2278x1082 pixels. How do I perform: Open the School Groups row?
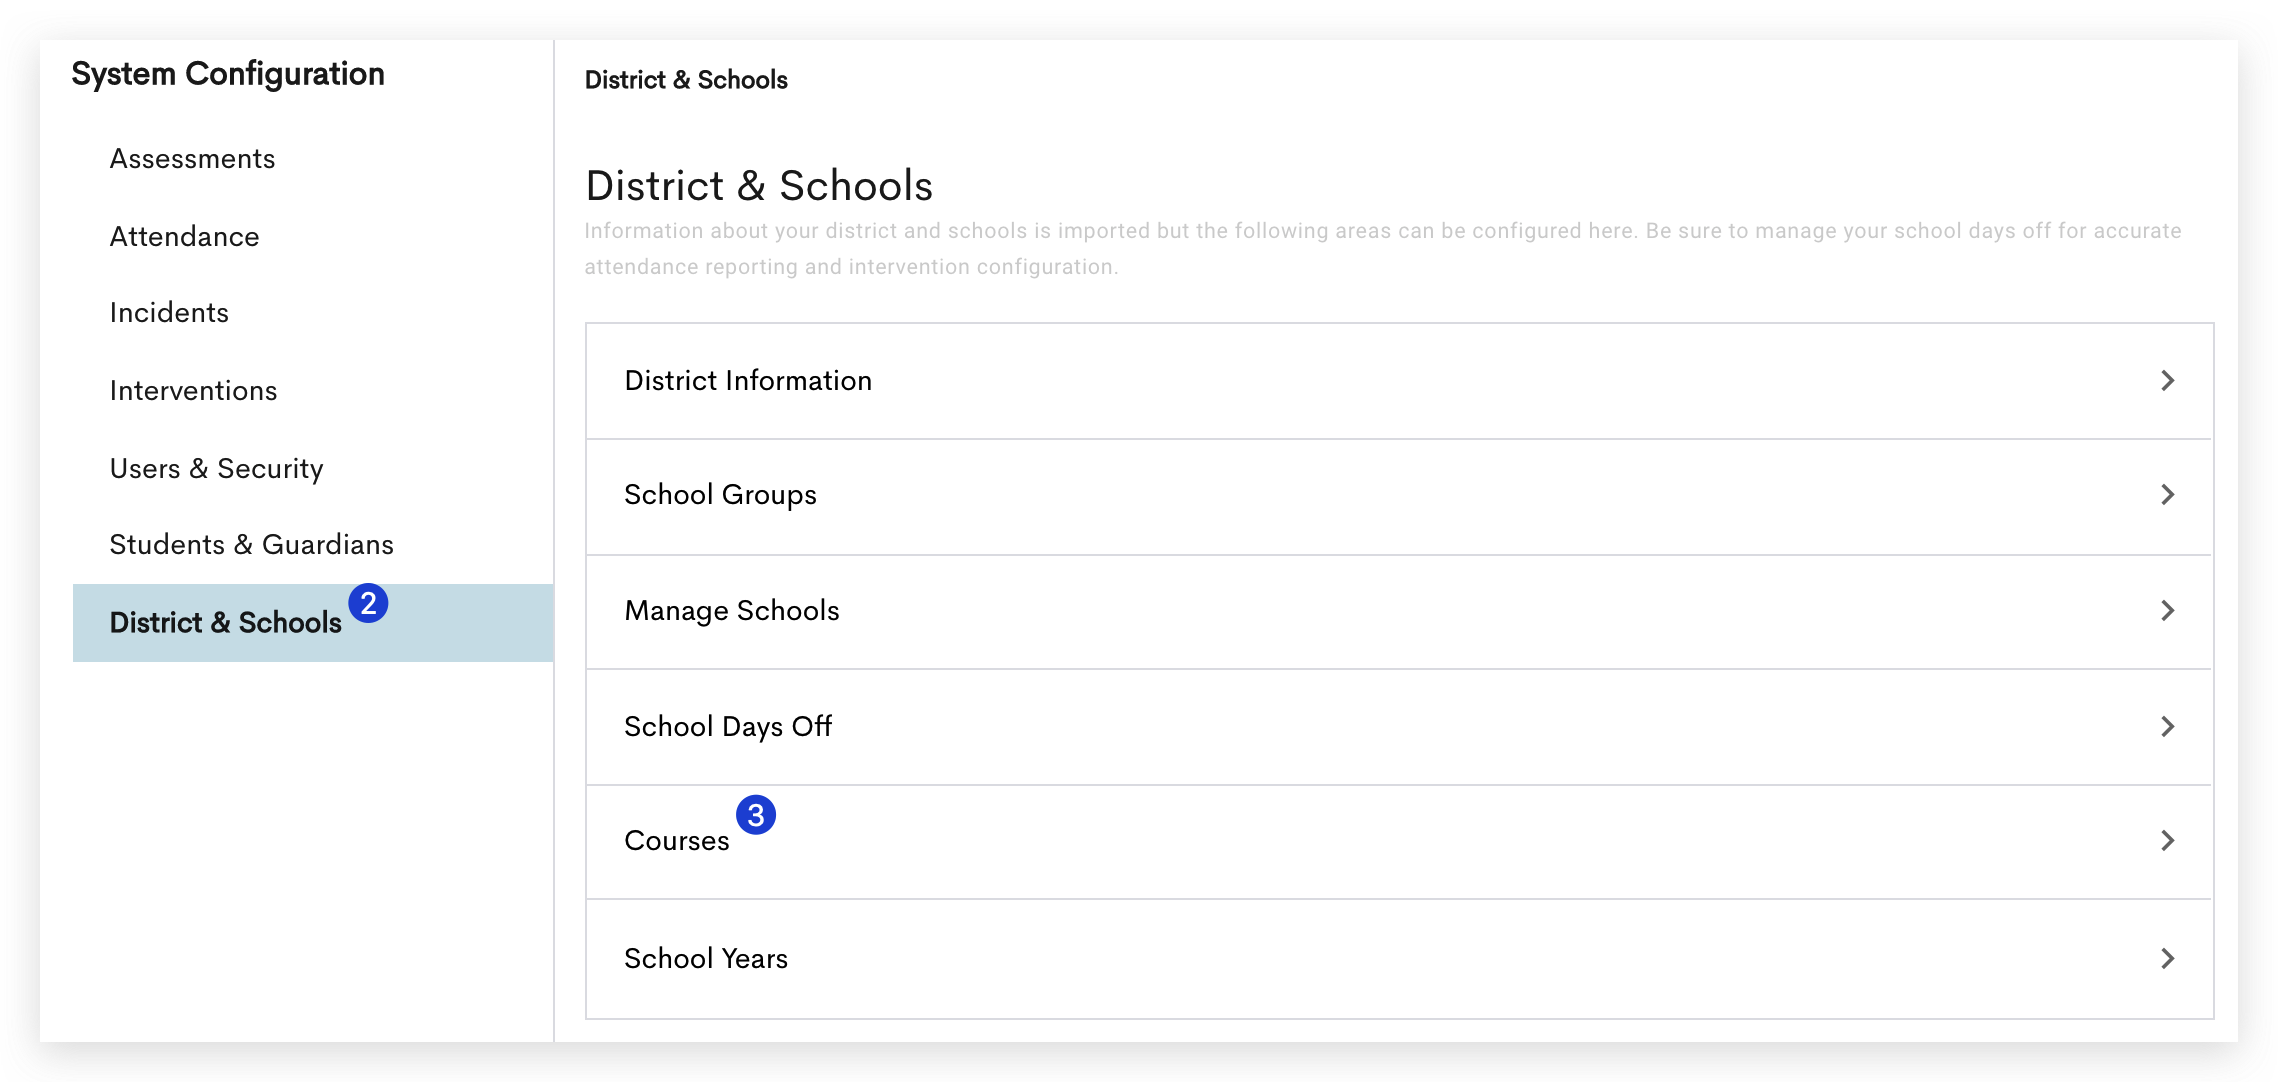click(x=1399, y=496)
